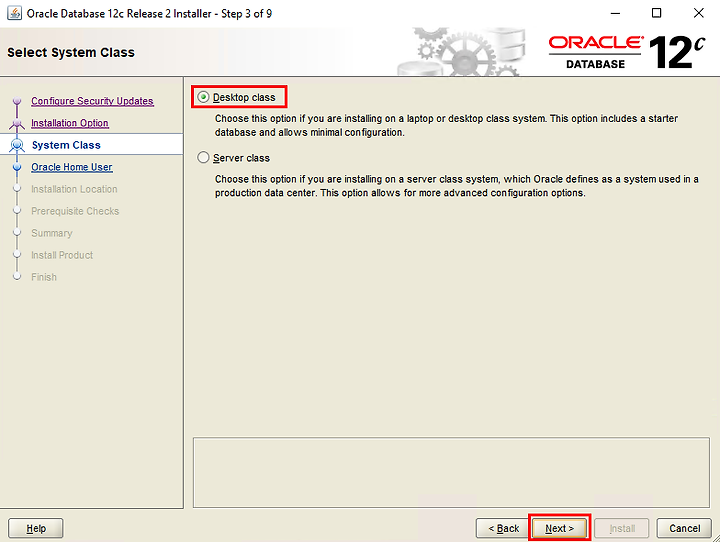This screenshot has height=542, width=720.
Task: Click the Prerequisite Checks step label
Action: 75,211
